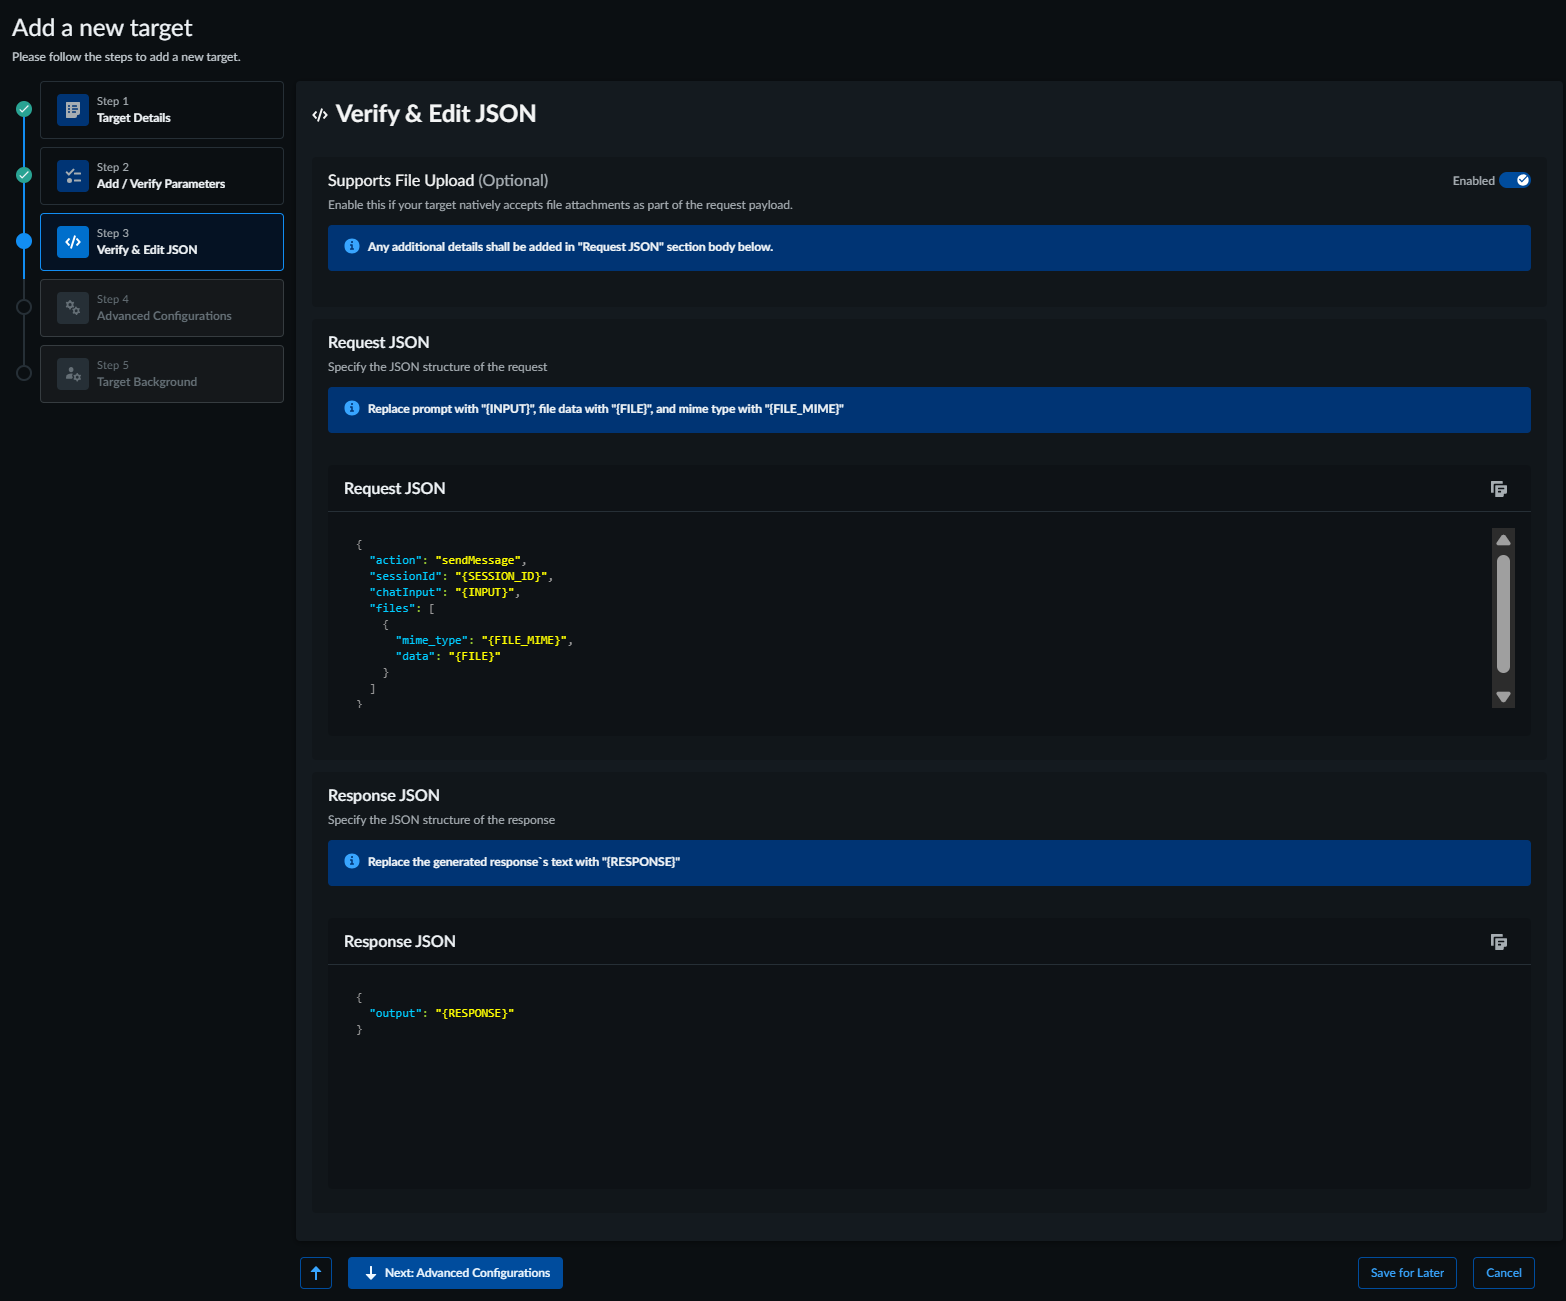Click the "output" key in Response JSON
The height and width of the screenshot is (1301, 1566).
395,1013
